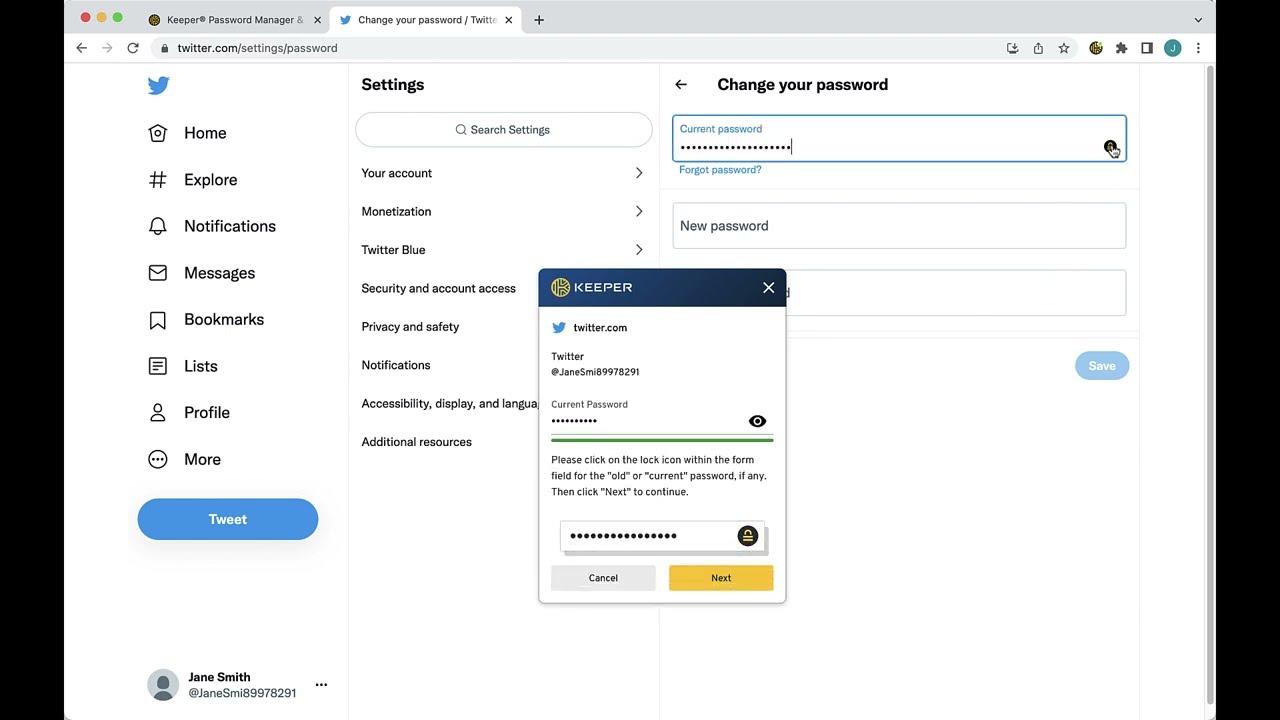Toggle Keeper password visibility with the eye icon
The height and width of the screenshot is (720, 1280).
click(757, 421)
